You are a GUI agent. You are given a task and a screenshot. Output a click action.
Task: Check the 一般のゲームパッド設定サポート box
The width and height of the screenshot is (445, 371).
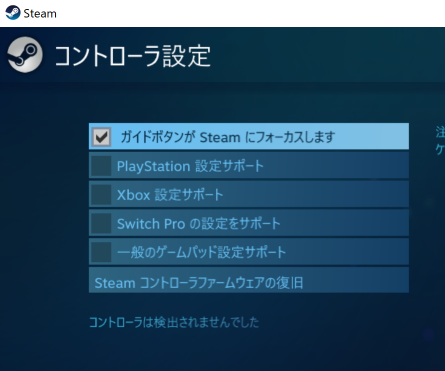coord(101,252)
